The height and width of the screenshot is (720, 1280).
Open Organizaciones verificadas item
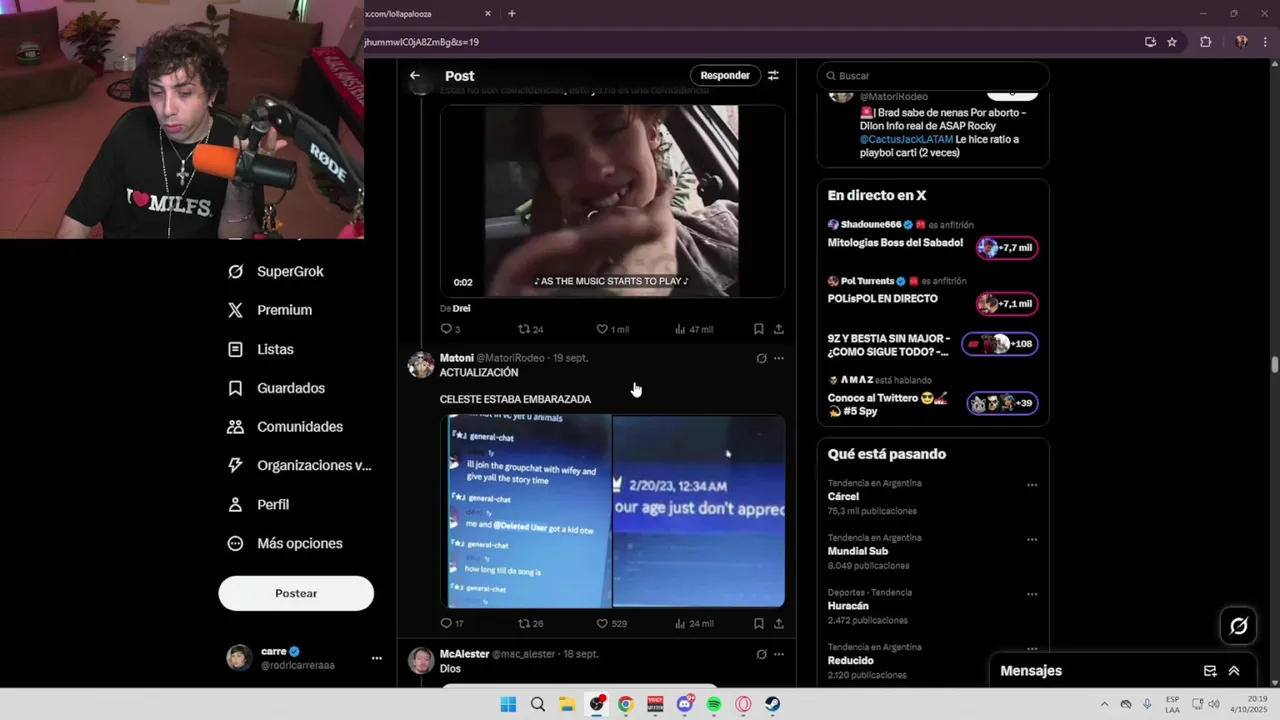pos(300,466)
